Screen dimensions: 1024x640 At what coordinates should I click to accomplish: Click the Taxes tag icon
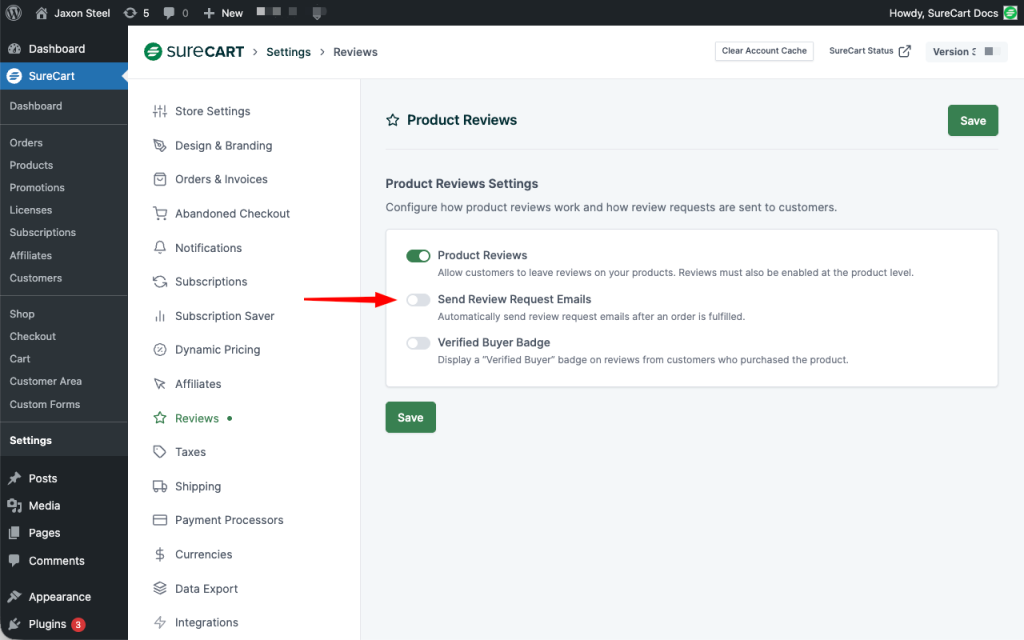click(159, 452)
